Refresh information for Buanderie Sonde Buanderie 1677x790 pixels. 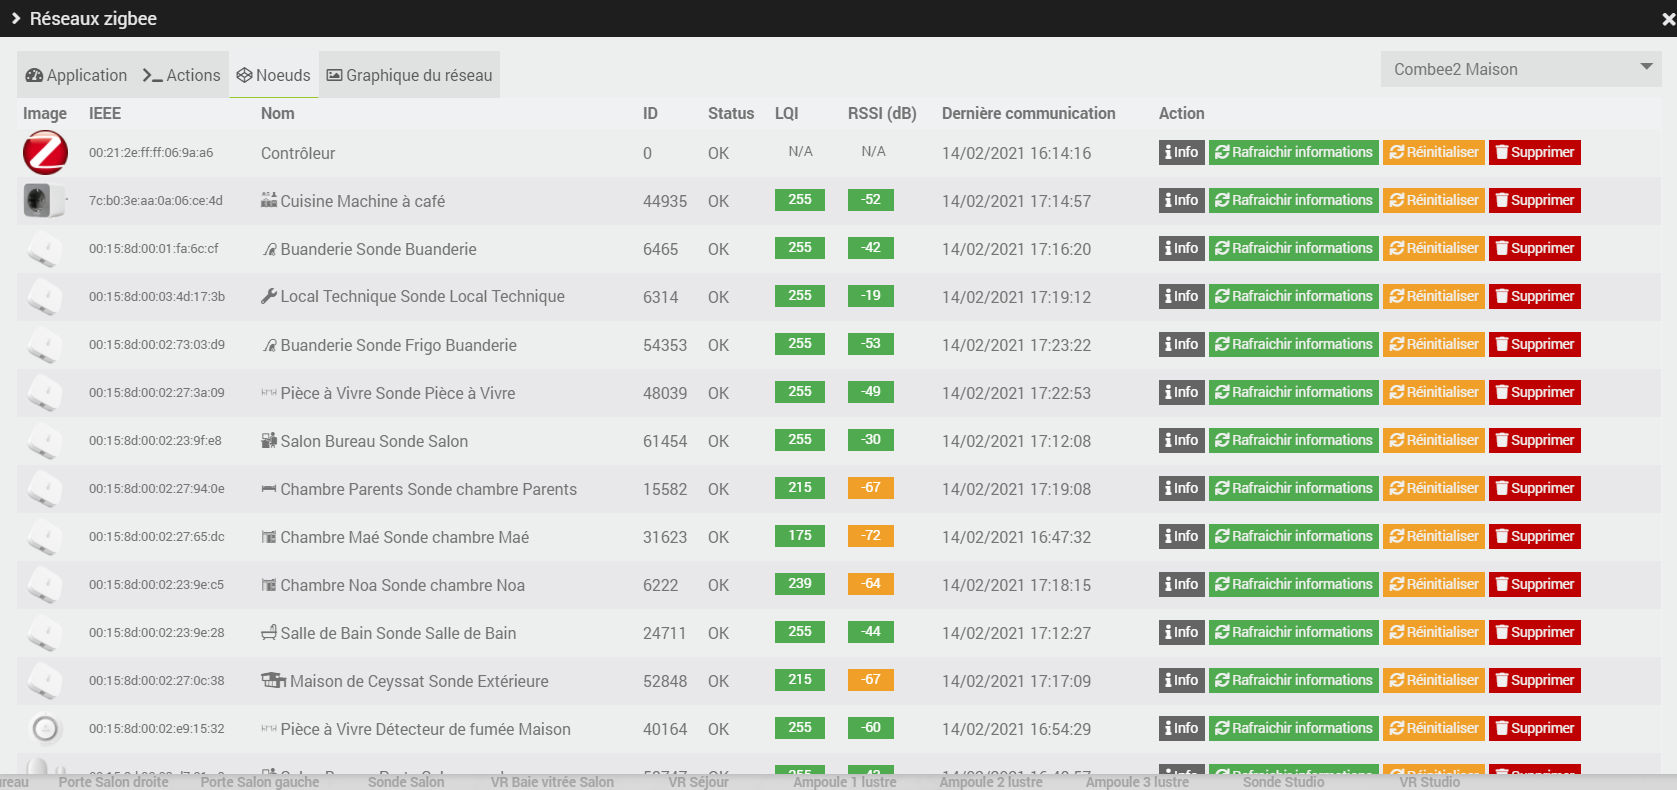1293,248
